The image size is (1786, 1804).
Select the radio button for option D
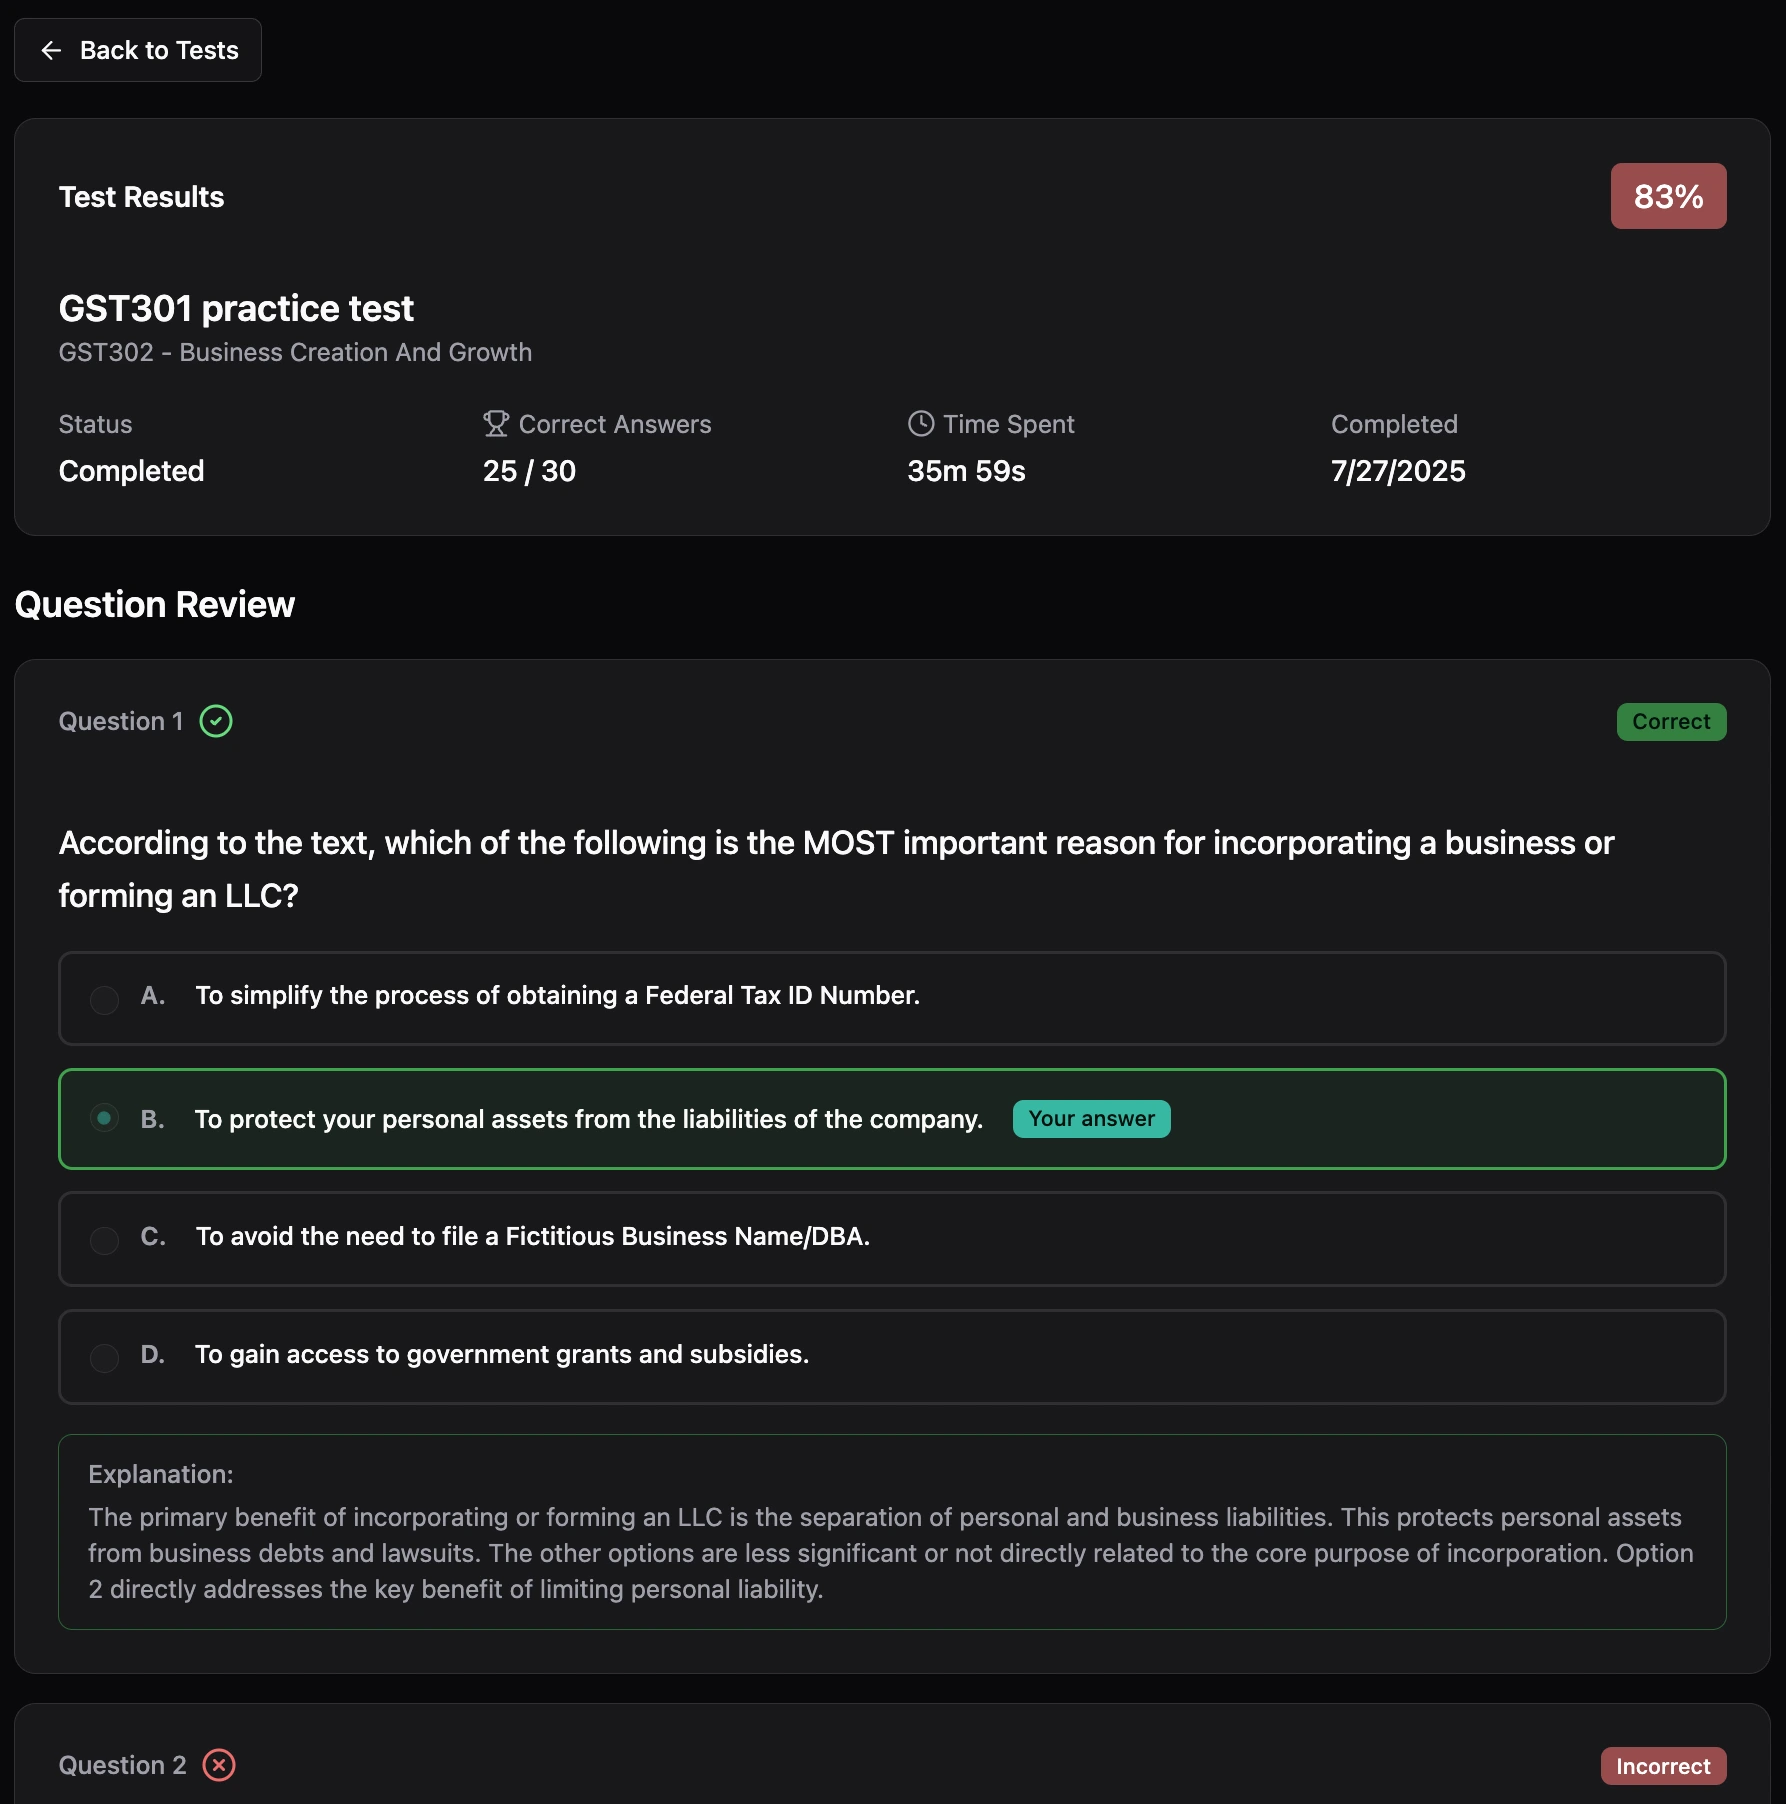[104, 1357]
